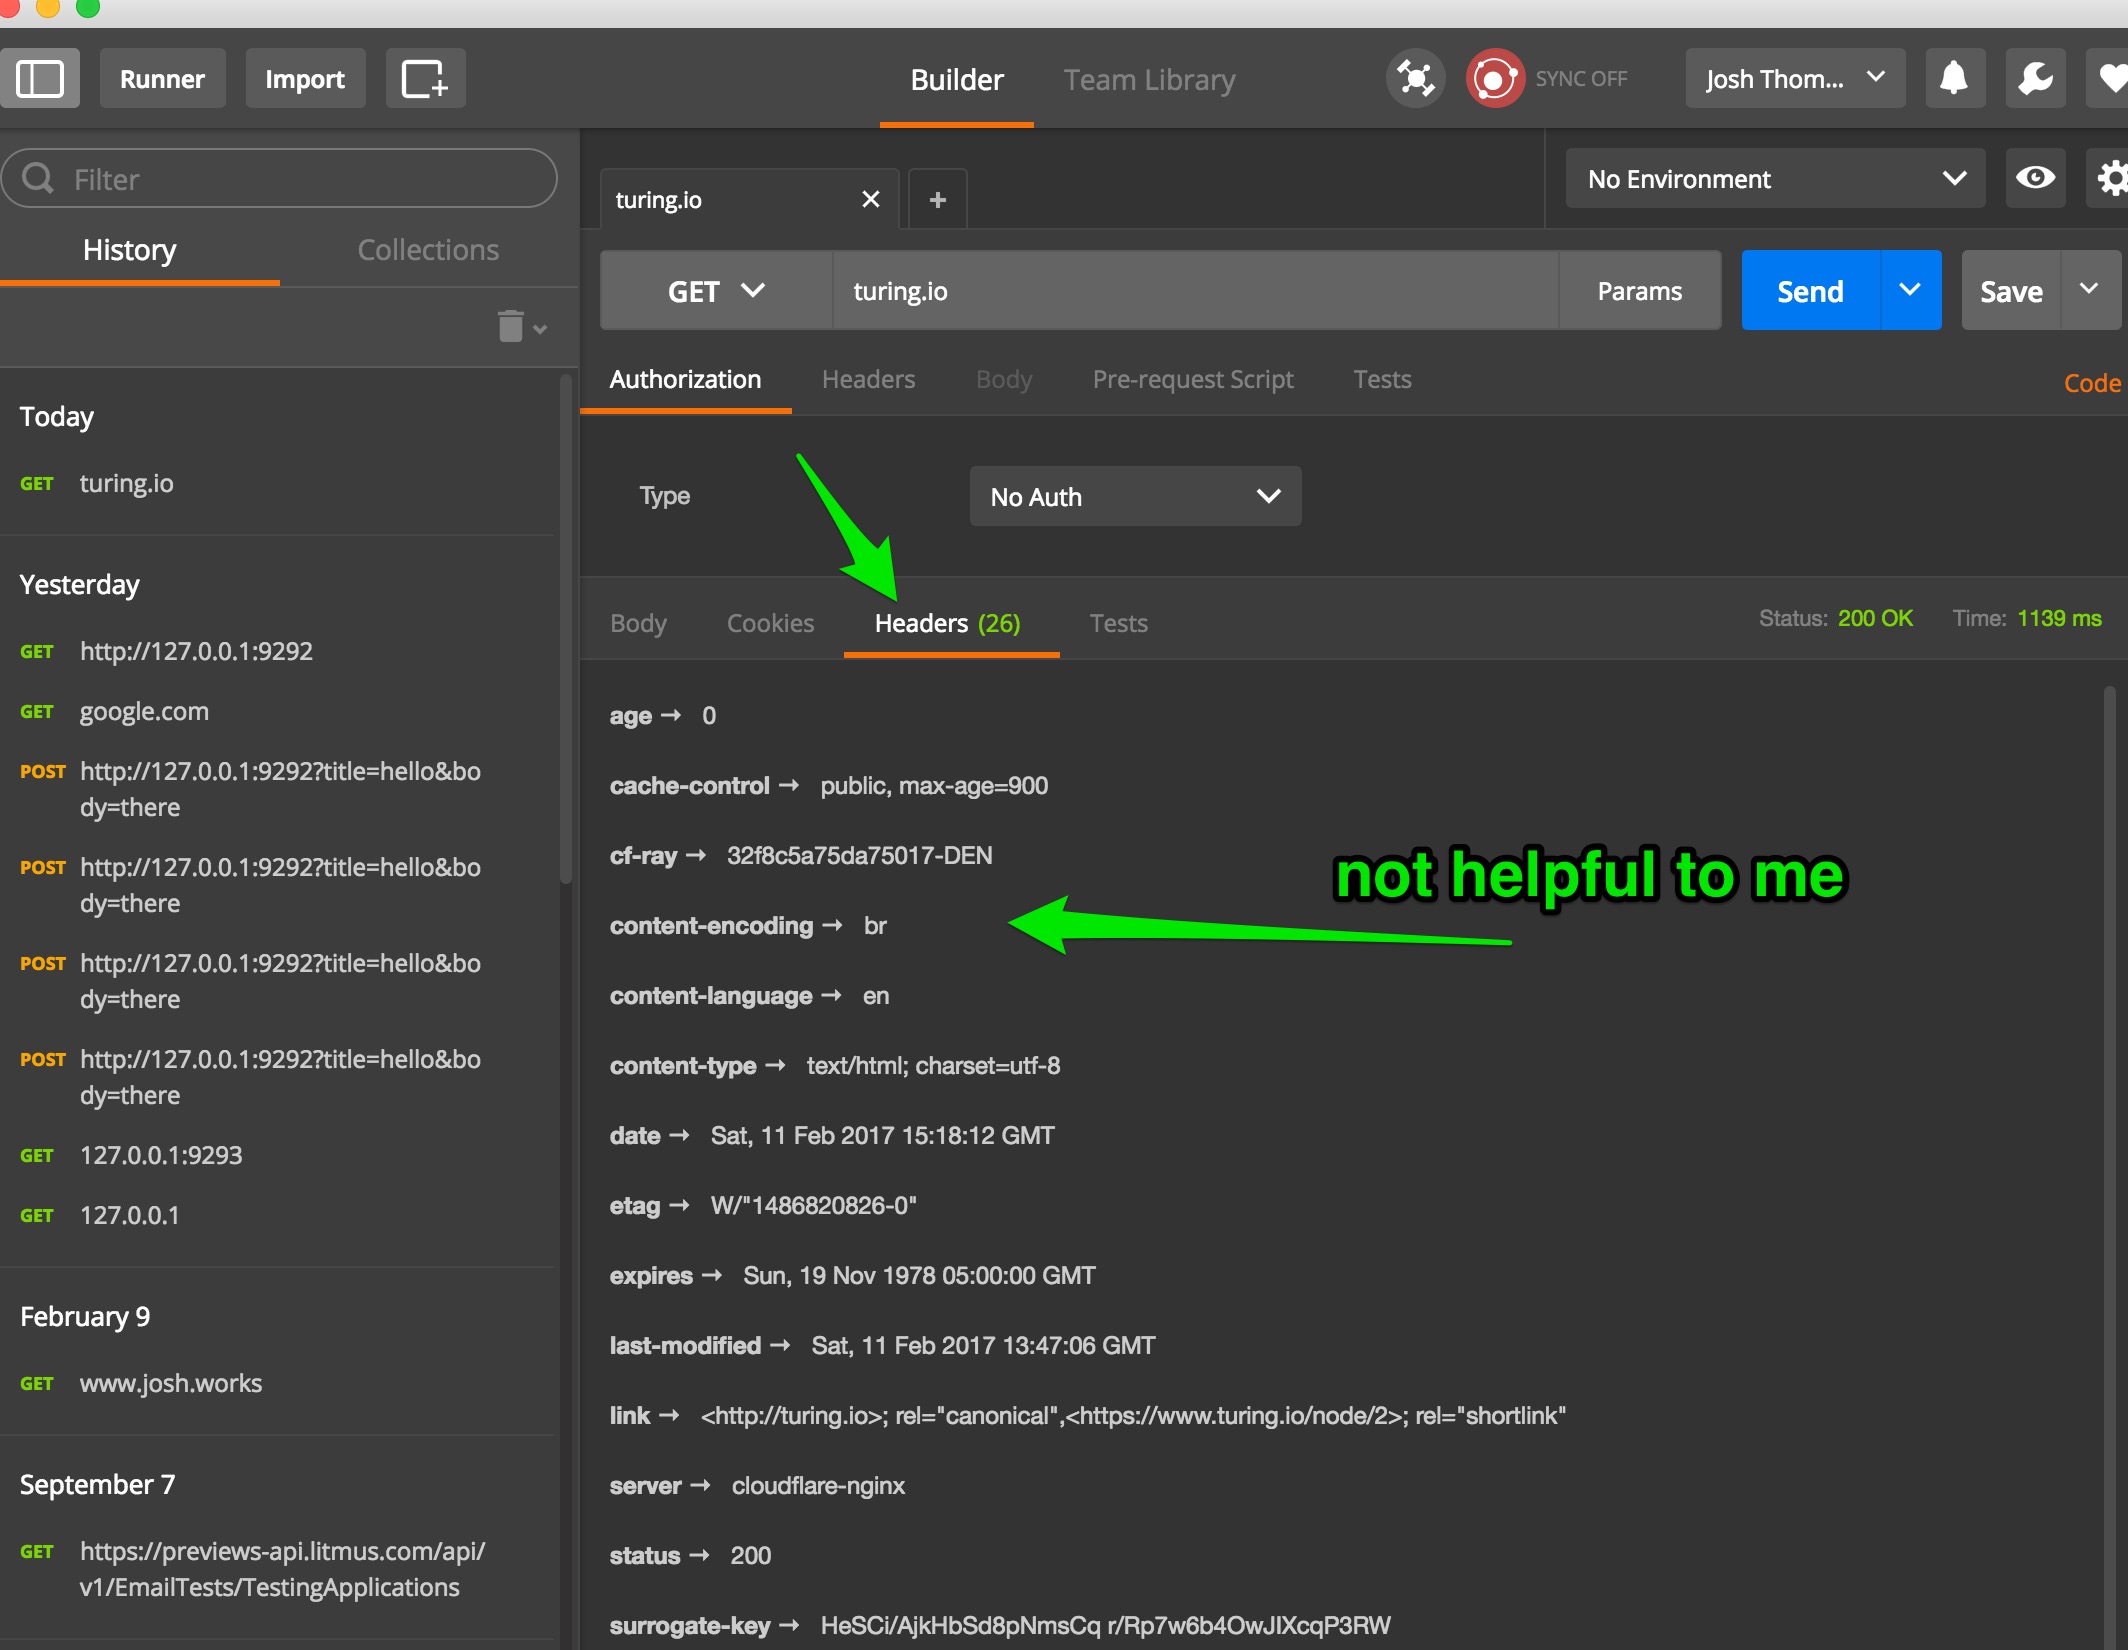
Task: Expand the clear history options chevron
Action: (540, 329)
